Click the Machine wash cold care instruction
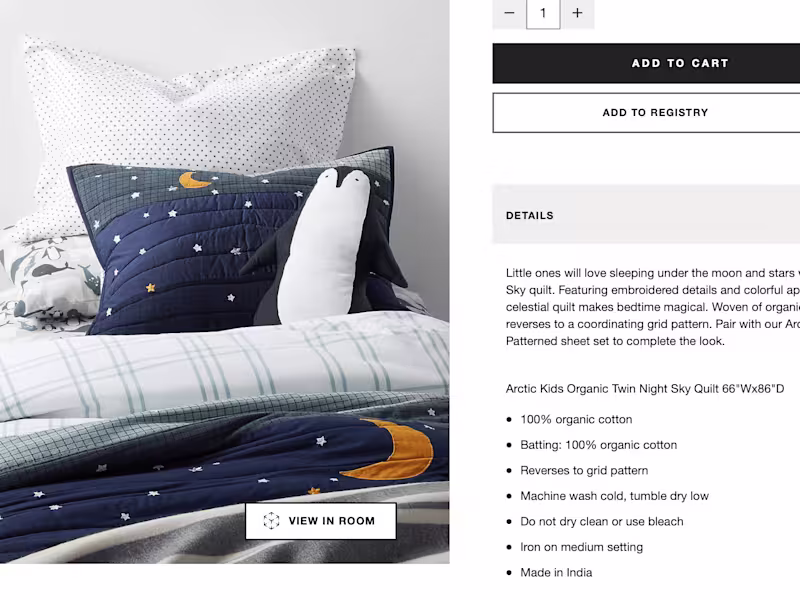Viewport: 800px width, 600px height. coord(614,496)
